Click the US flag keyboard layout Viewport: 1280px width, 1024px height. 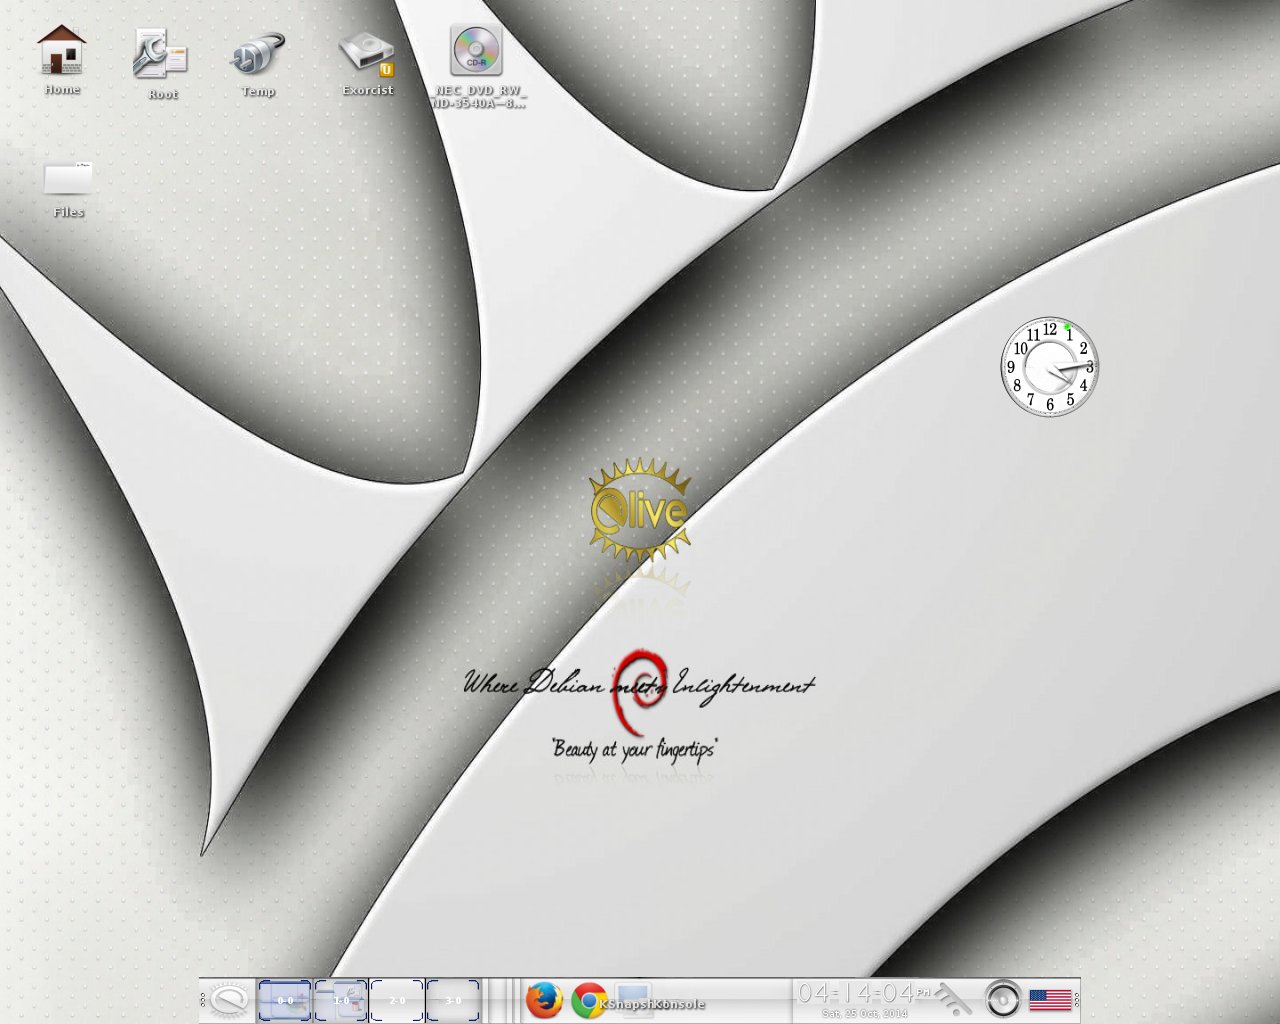click(x=1050, y=1000)
